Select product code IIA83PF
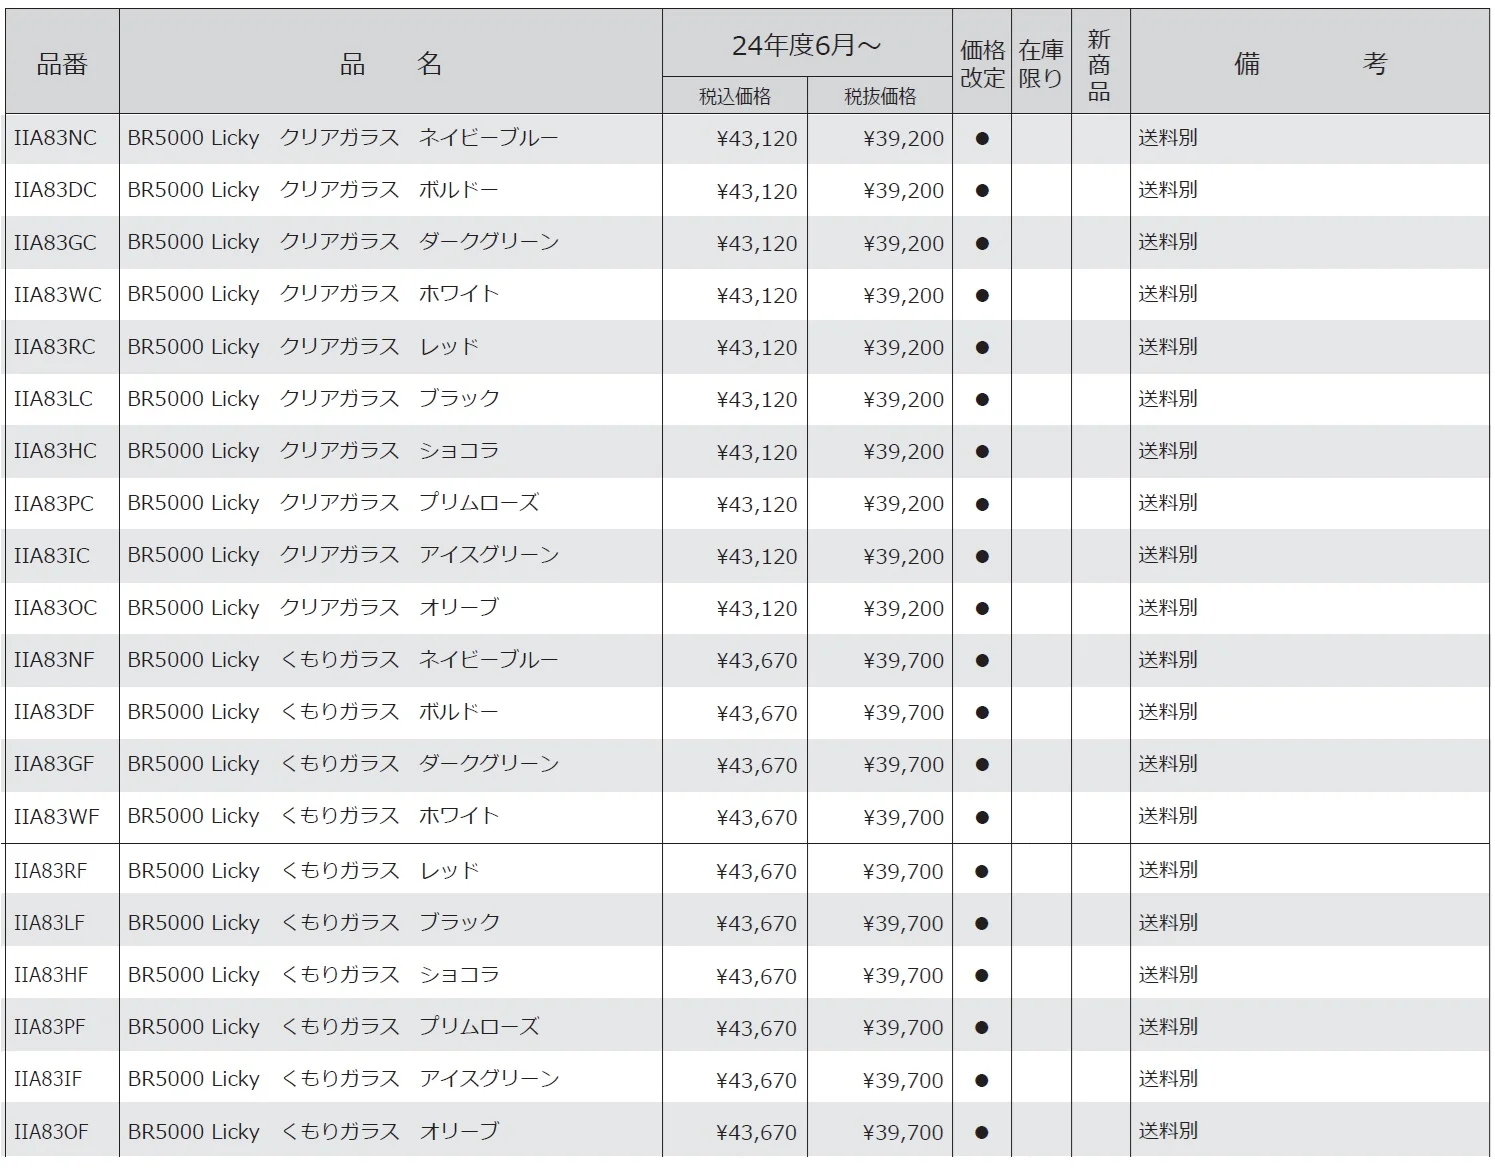Image resolution: width=1495 pixels, height=1168 pixels. (49, 1026)
